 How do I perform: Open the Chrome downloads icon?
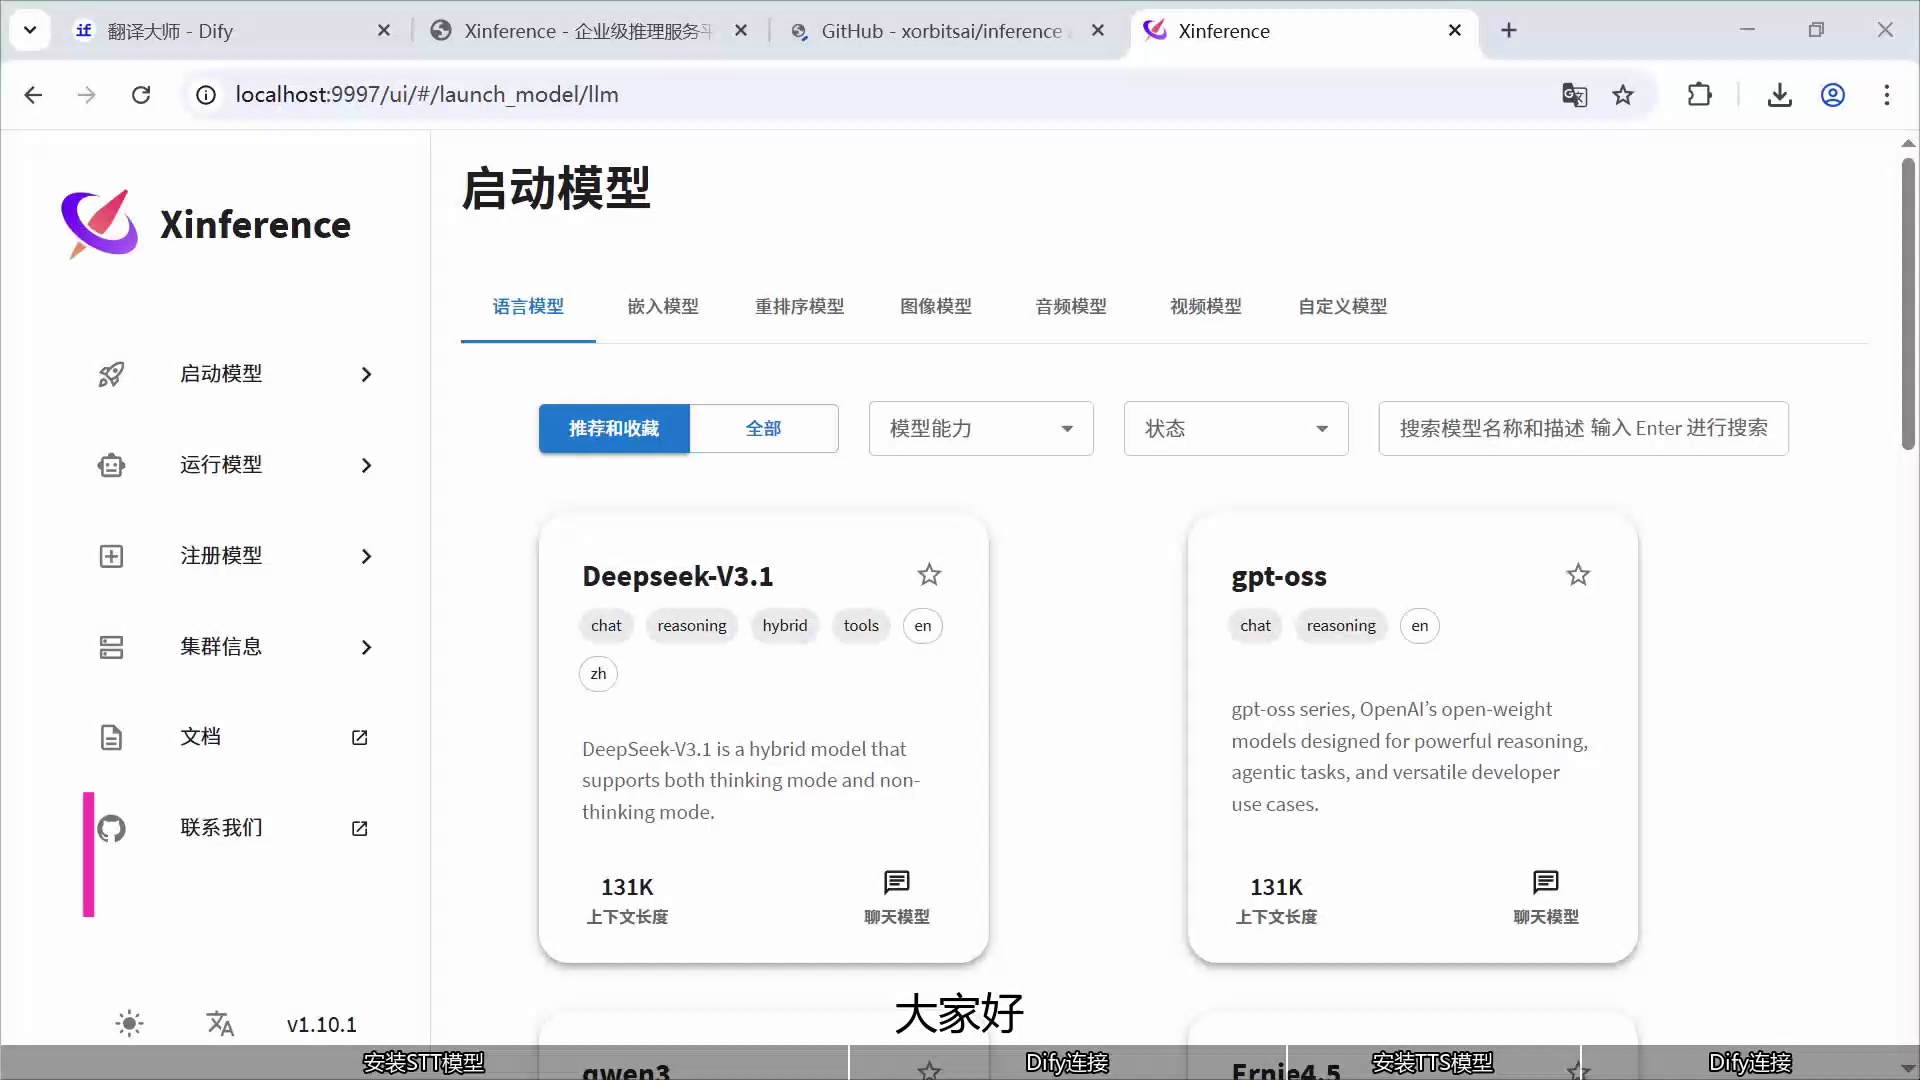click(1779, 95)
